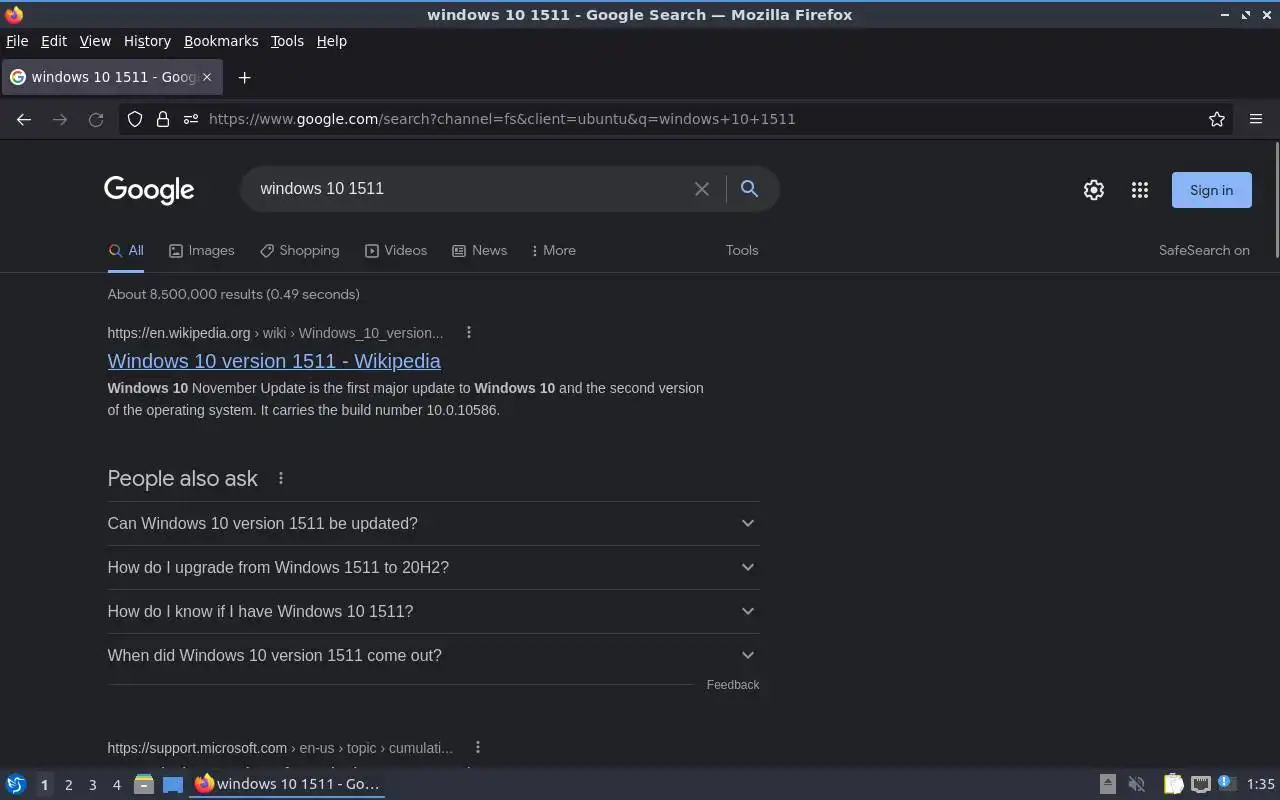Click the Feedback link below questions

coord(733,685)
